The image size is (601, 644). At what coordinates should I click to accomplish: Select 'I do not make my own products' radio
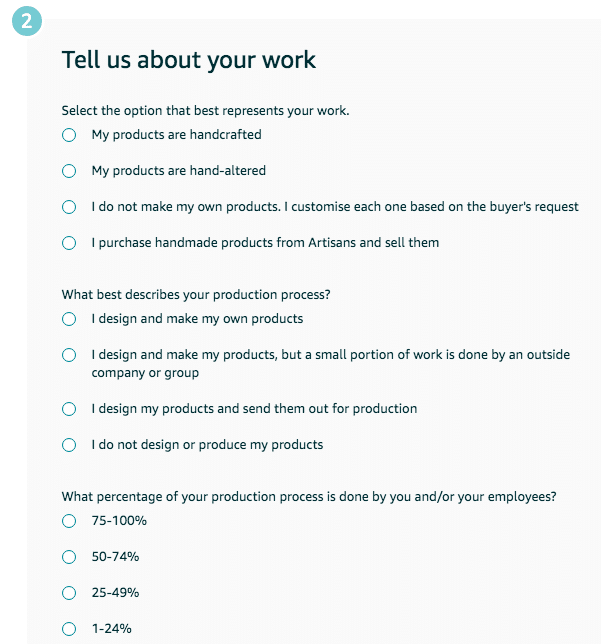pyautogui.click(x=69, y=207)
